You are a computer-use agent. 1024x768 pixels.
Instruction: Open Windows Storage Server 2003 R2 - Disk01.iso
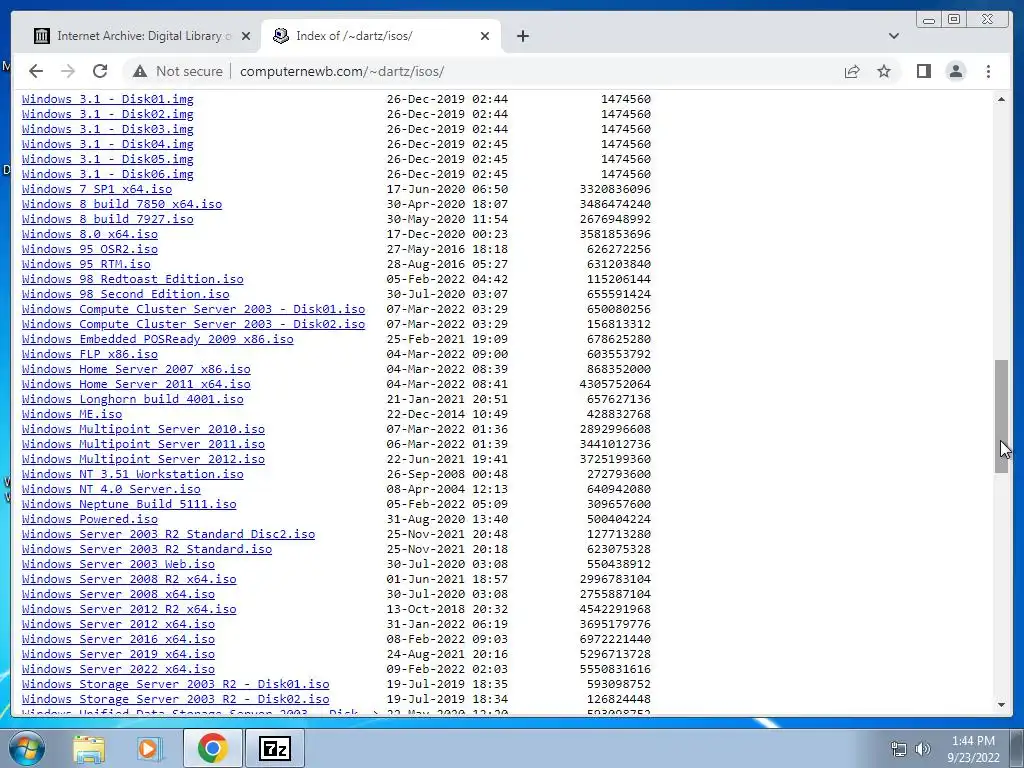click(x=176, y=685)
